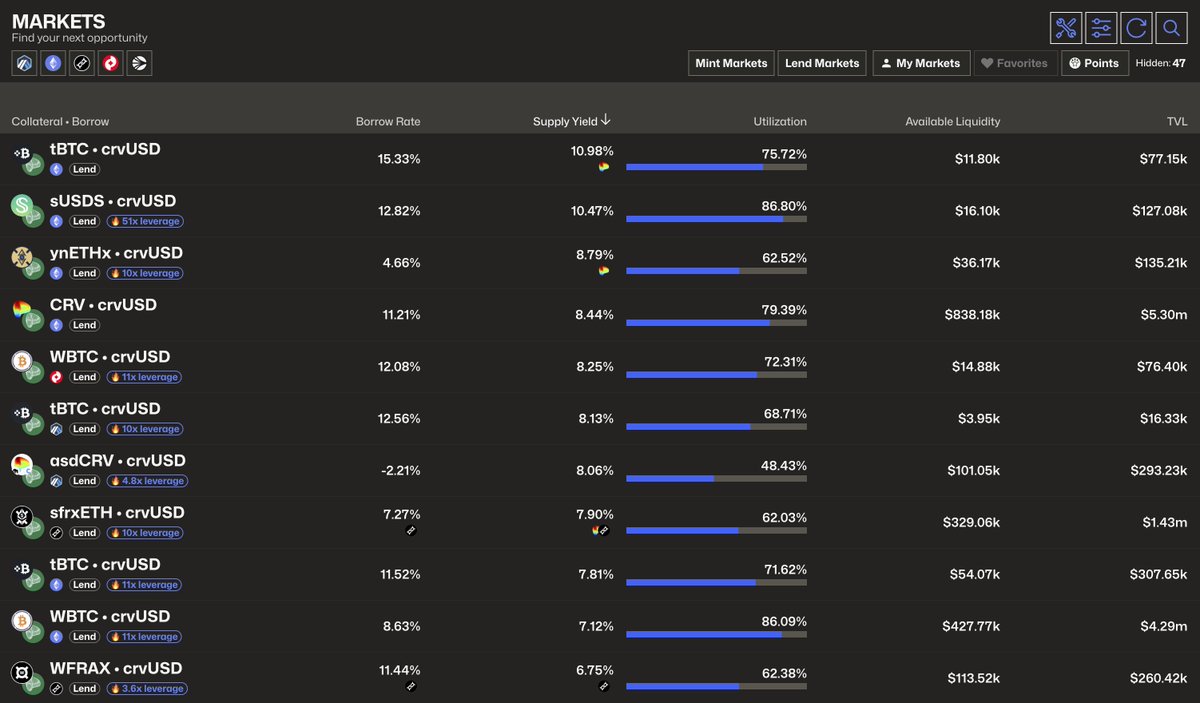Screen dimensions: 1200x703
Task: Toggle the white striped-circle network filter icon
Action: click(140, 63)
